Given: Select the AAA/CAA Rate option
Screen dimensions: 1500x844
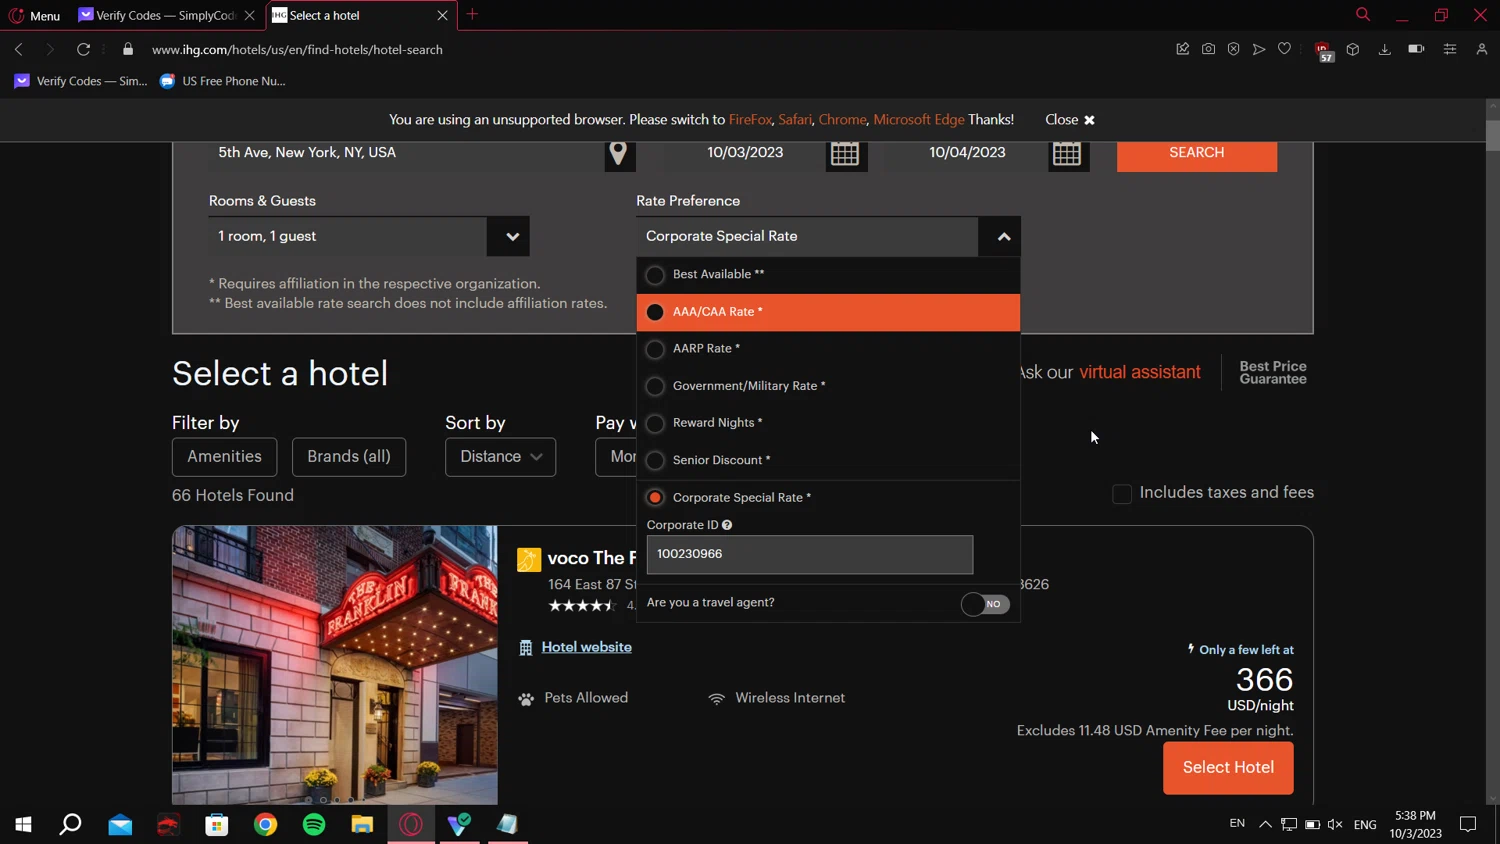Looking at the screenshot, I should coord(828,312).
